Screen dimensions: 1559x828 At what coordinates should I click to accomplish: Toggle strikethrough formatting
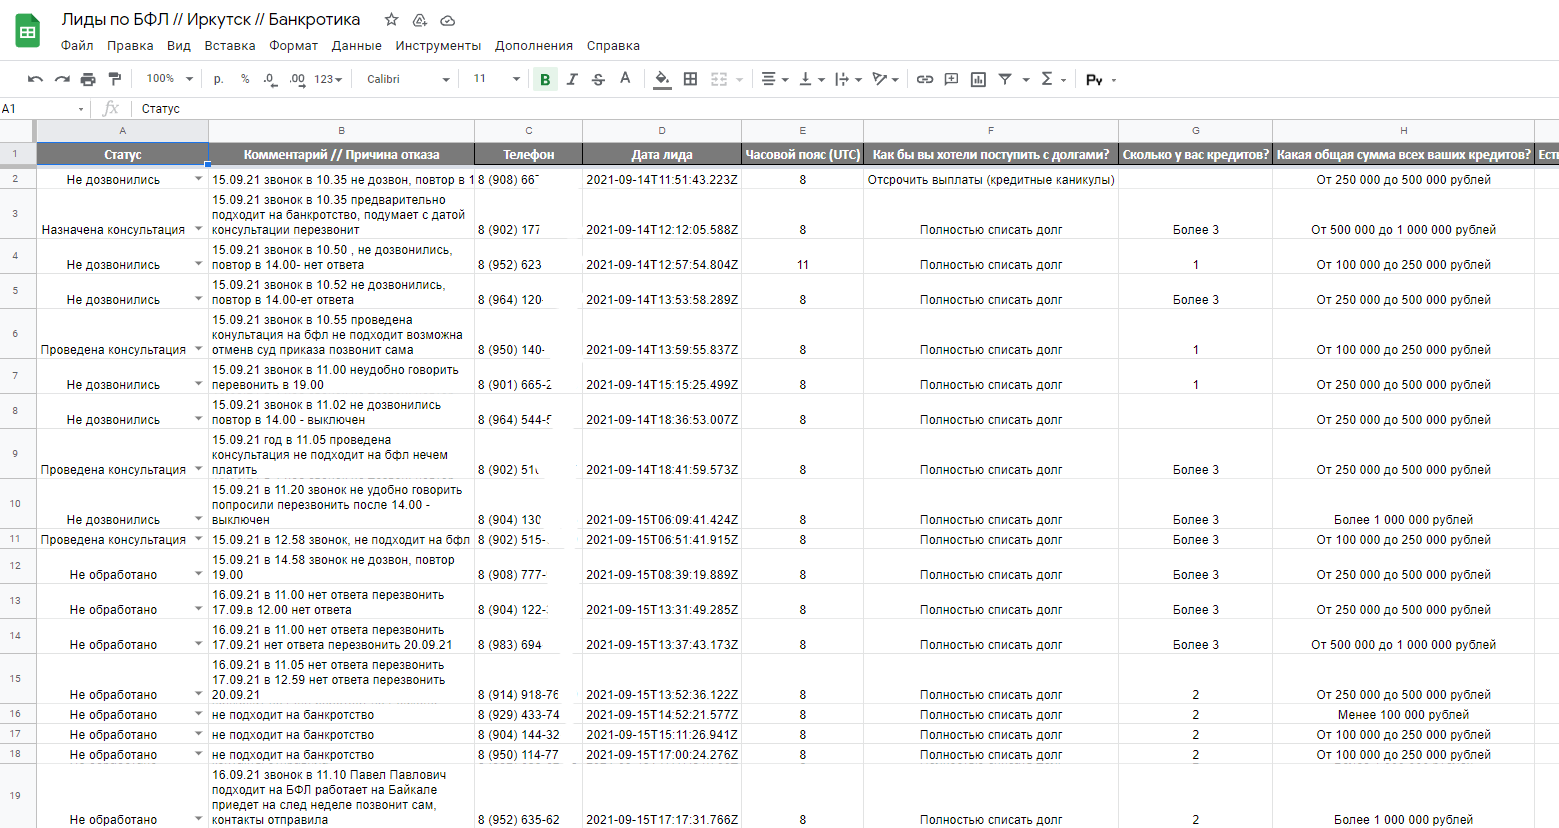pyautogui.click(x=598, y=79)
